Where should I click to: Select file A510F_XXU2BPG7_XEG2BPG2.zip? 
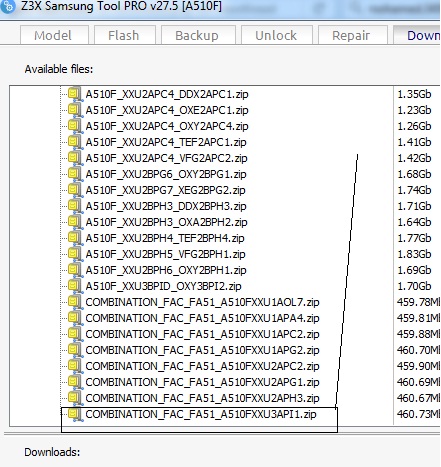[x=165, y=190]
